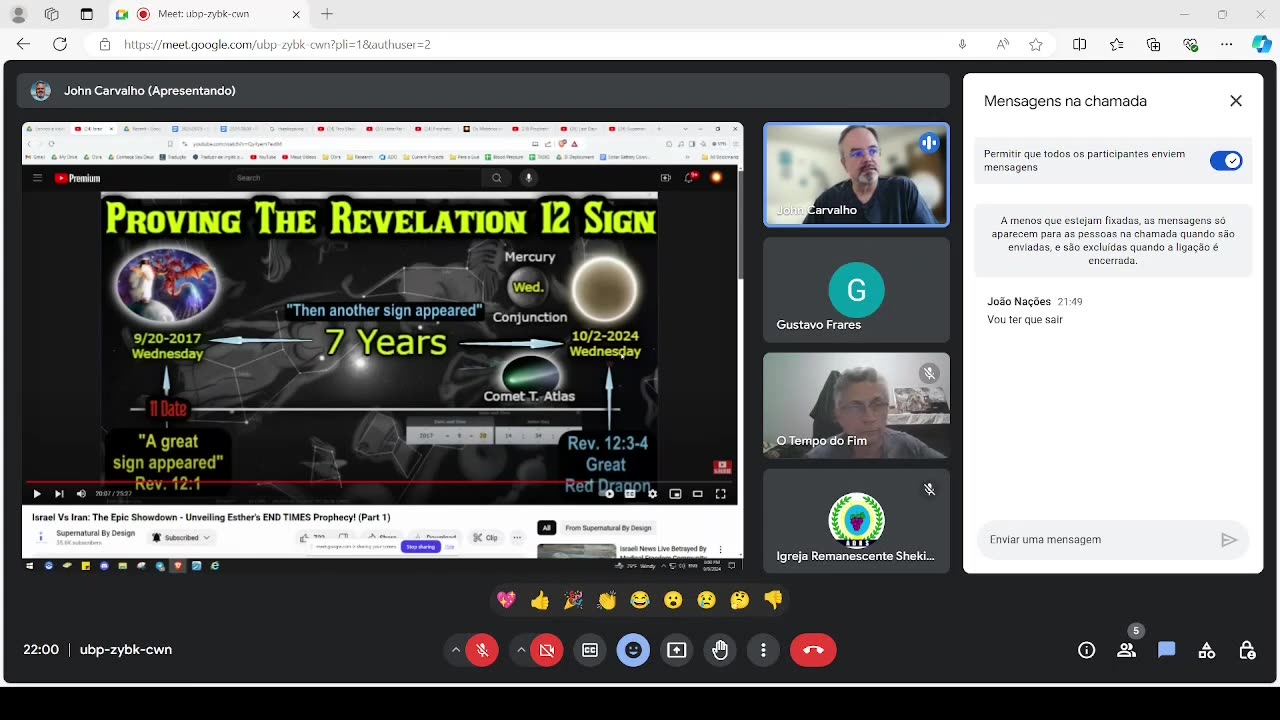Turn on the camera in the call bar

click(x=547, y=650)
